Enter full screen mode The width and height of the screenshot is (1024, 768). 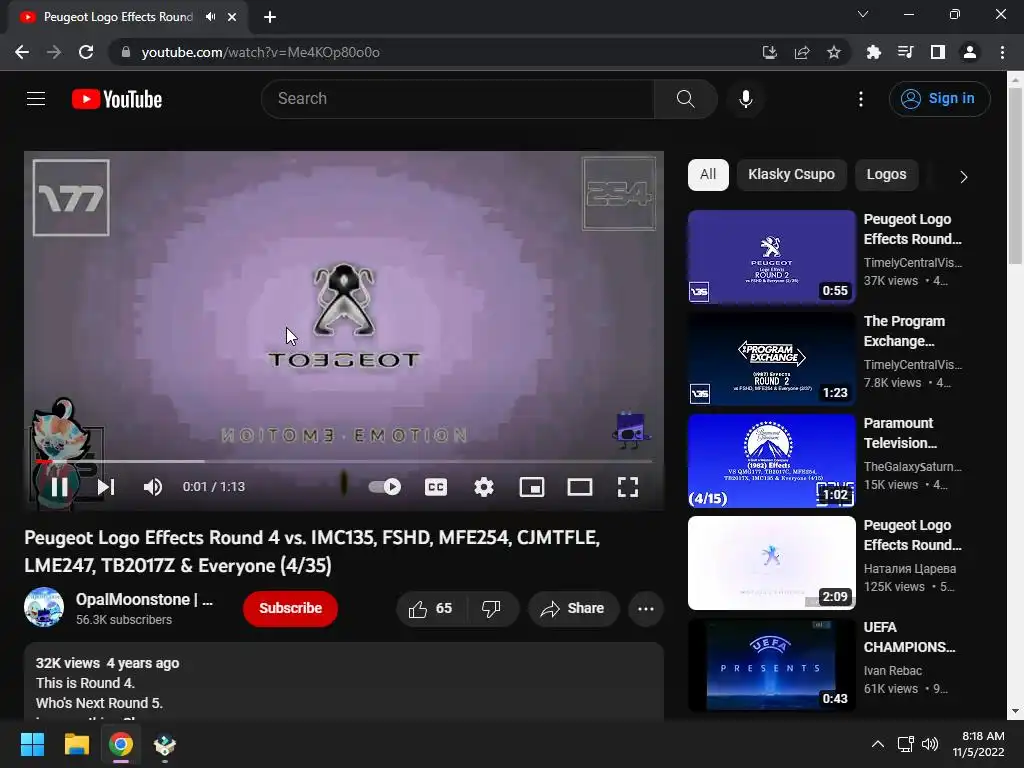628,487
